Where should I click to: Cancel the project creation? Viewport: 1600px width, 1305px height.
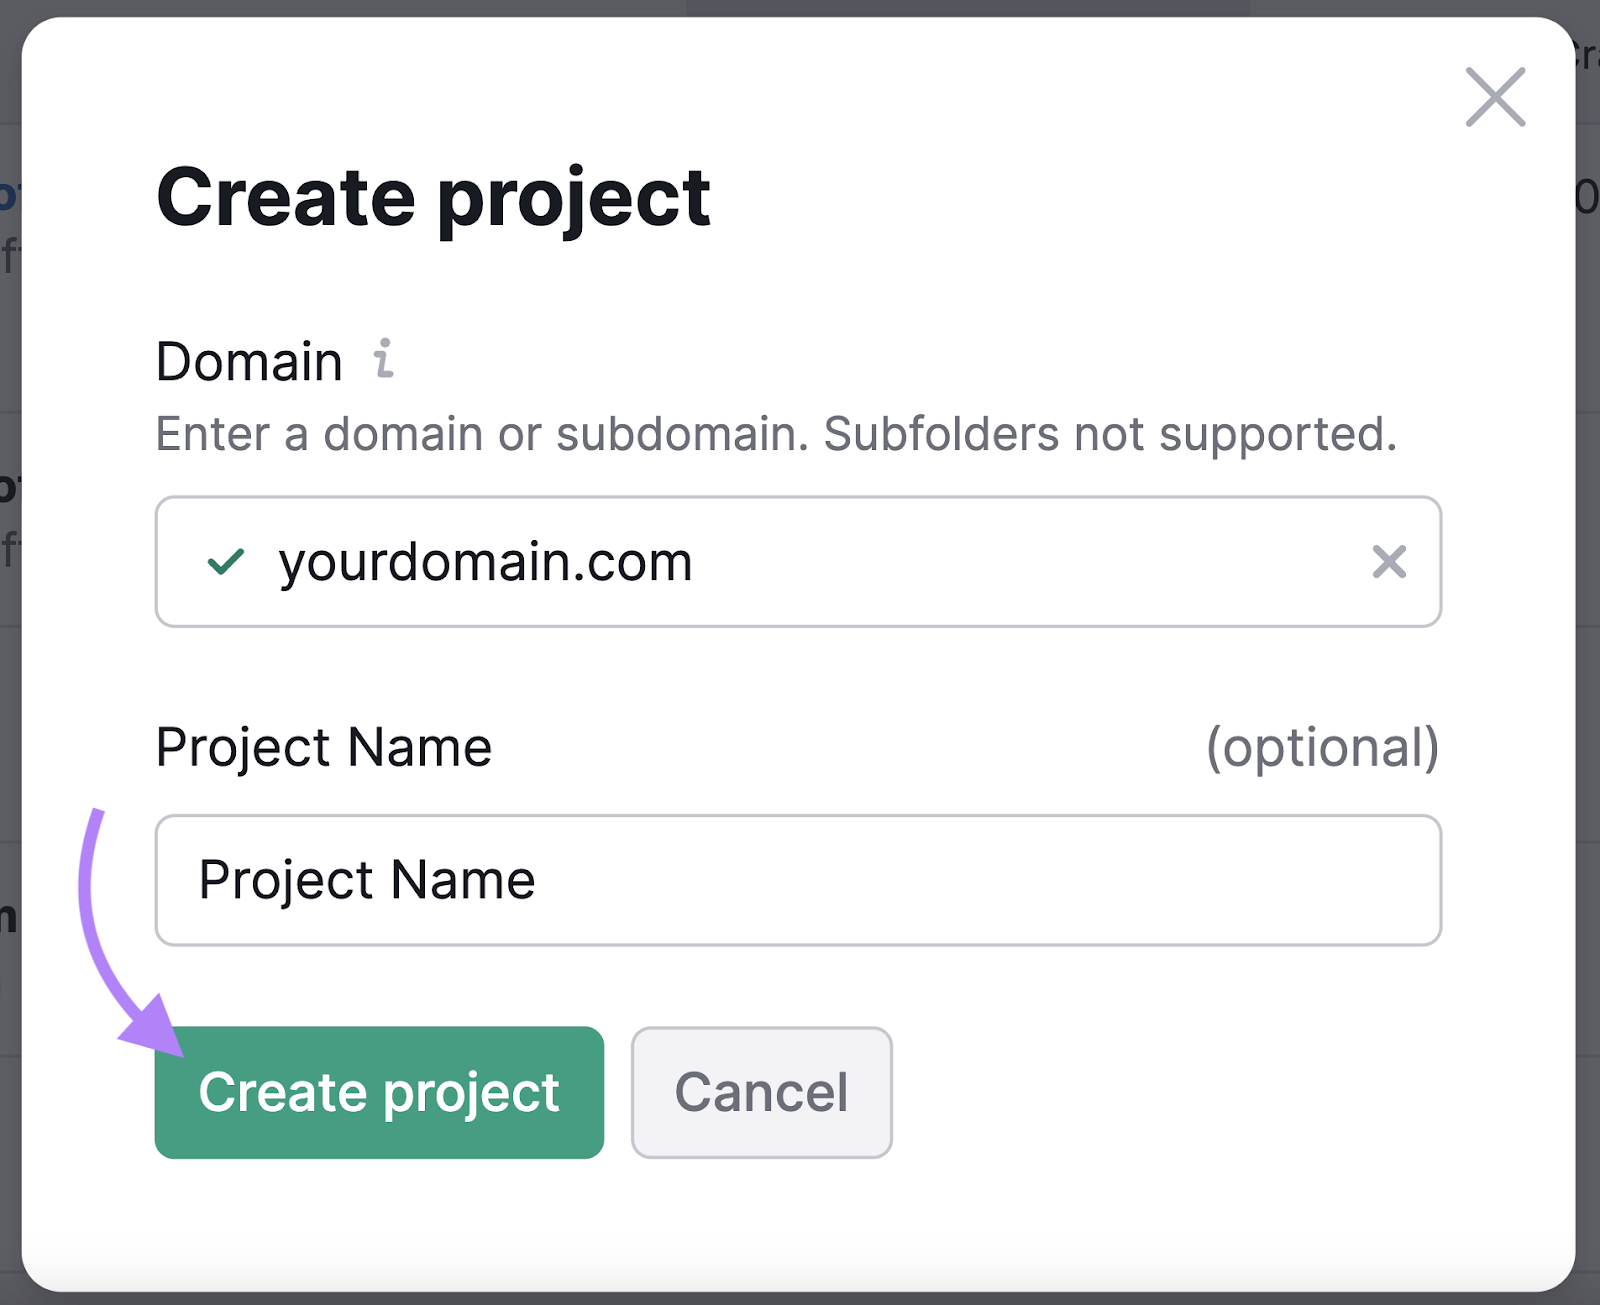[761, 1092]
